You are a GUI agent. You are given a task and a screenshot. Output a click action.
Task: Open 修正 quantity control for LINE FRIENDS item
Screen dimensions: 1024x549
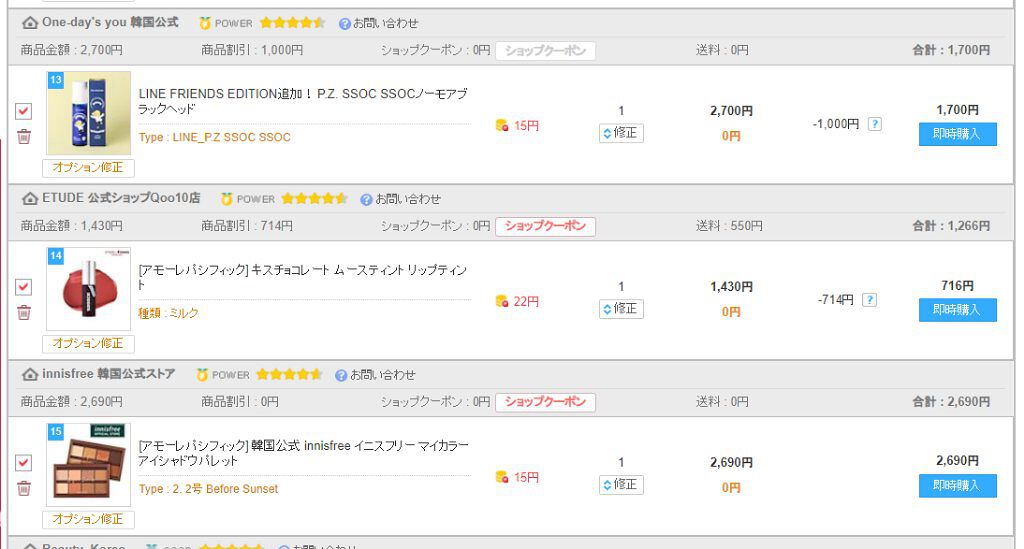[621, 133]
